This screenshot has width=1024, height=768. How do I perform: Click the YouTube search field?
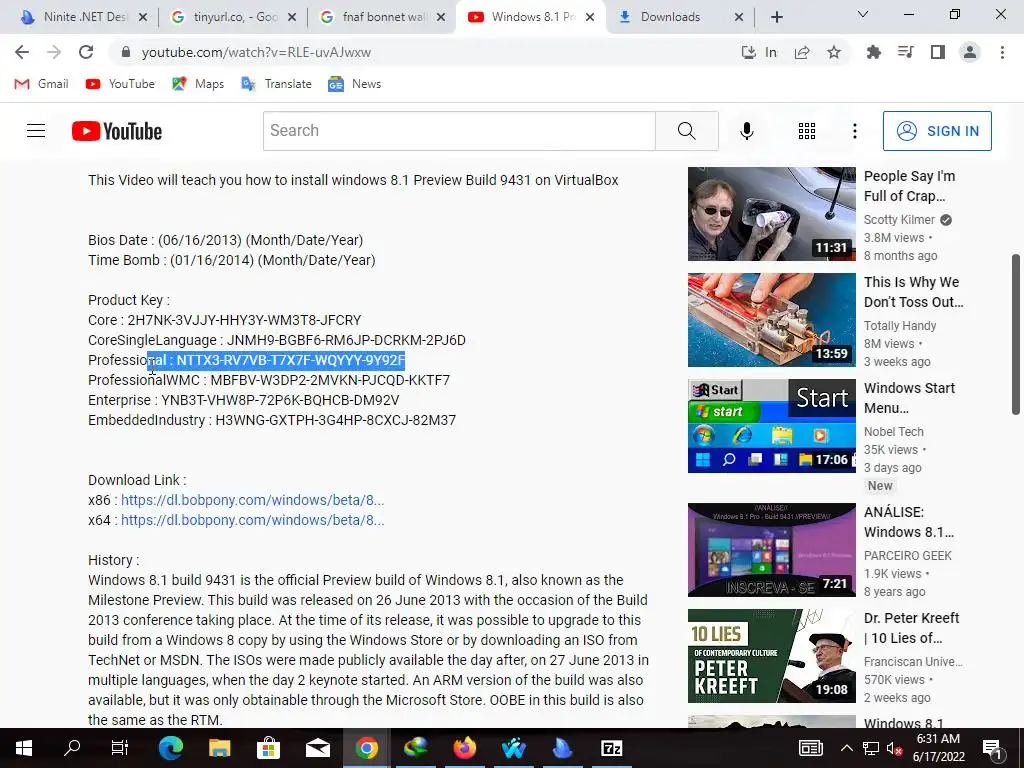coord(459,131)
